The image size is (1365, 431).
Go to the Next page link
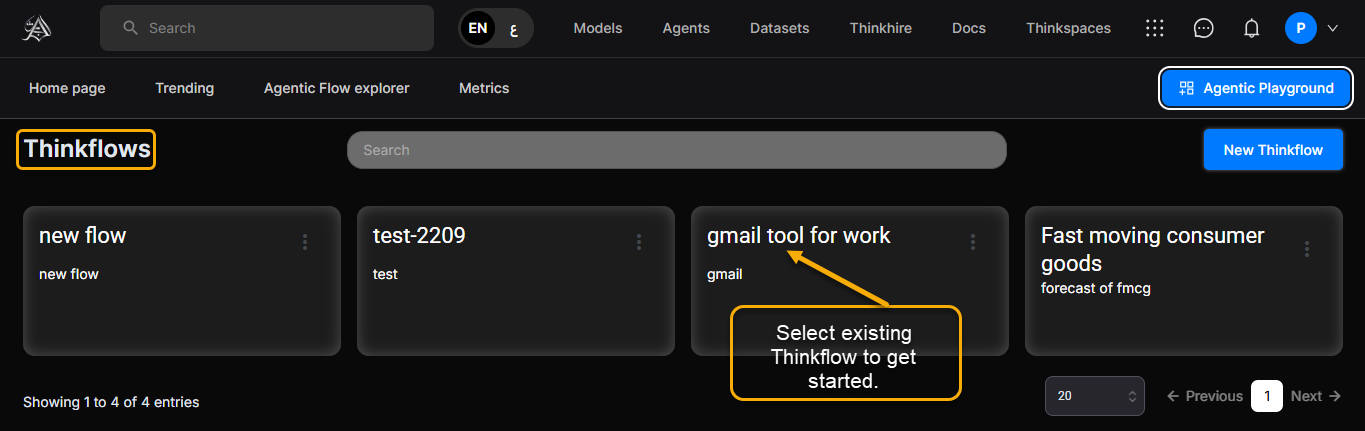1315,396
